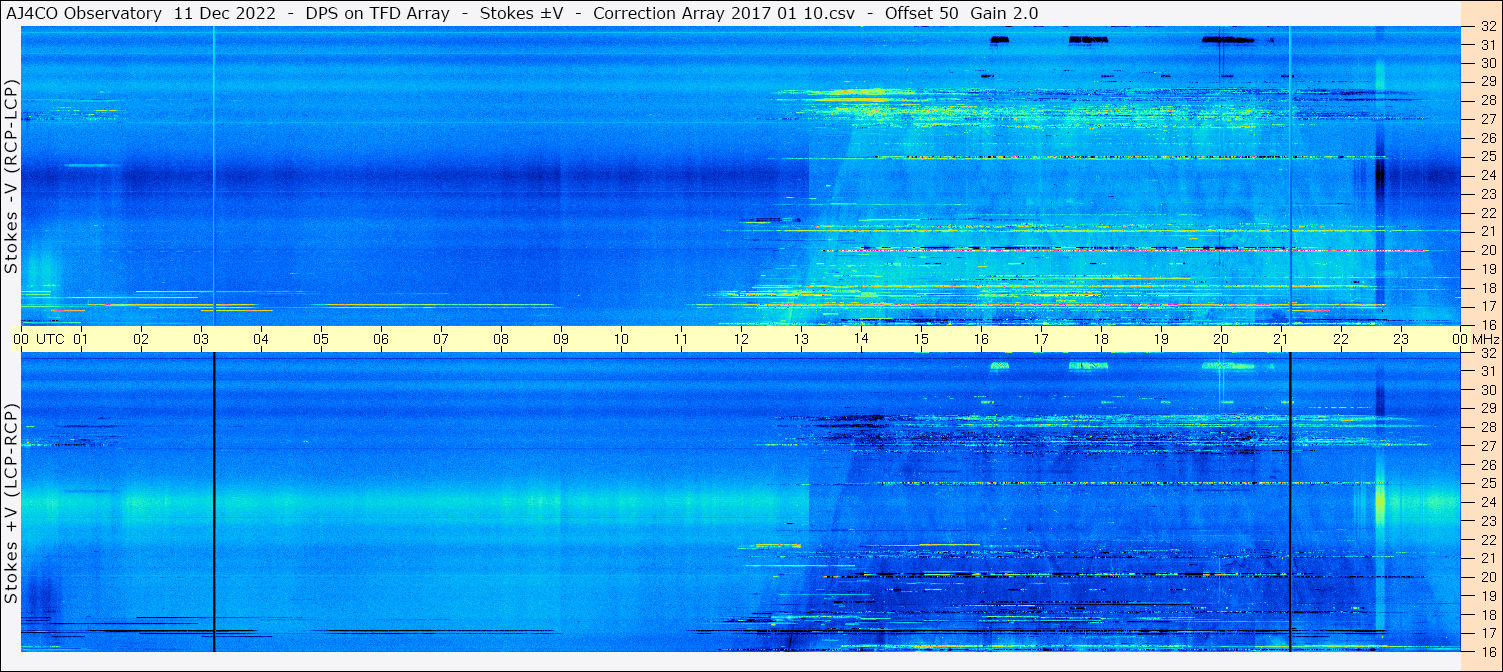This screenshot has height=672, width=1503.
Task: Select hour marker 22 on the time axis
Action: click(1341, 339)
